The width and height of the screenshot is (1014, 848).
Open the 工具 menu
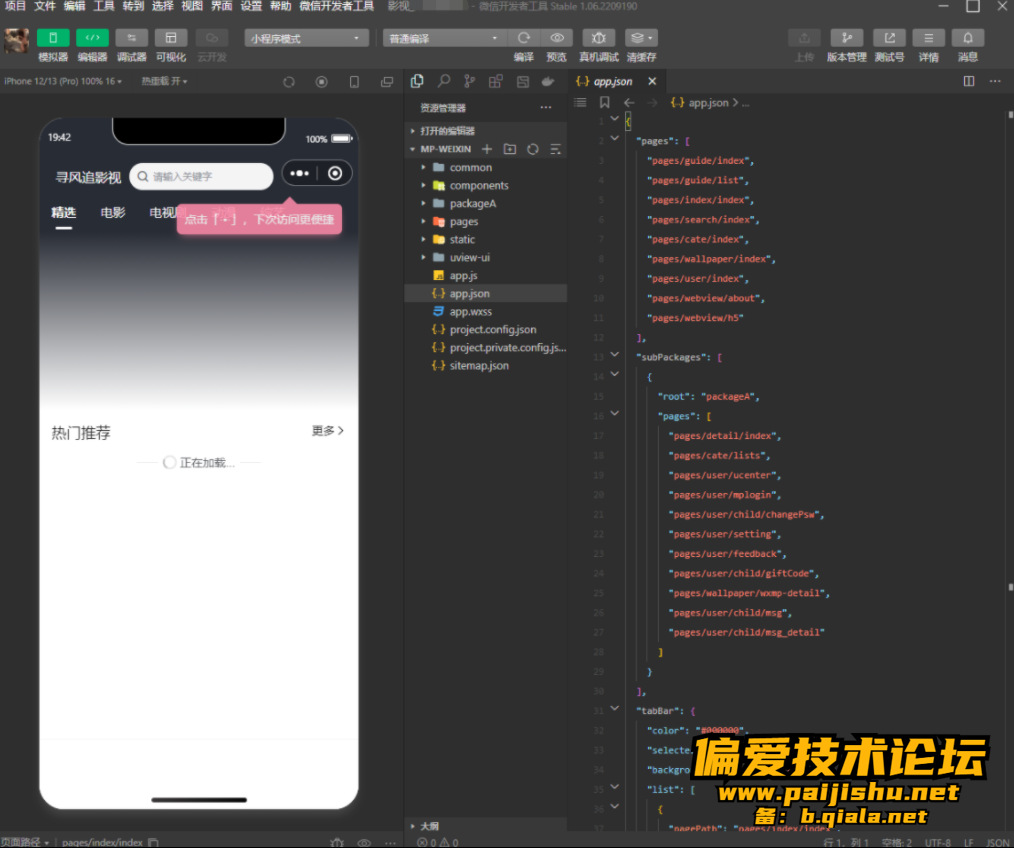coord(103,6)
